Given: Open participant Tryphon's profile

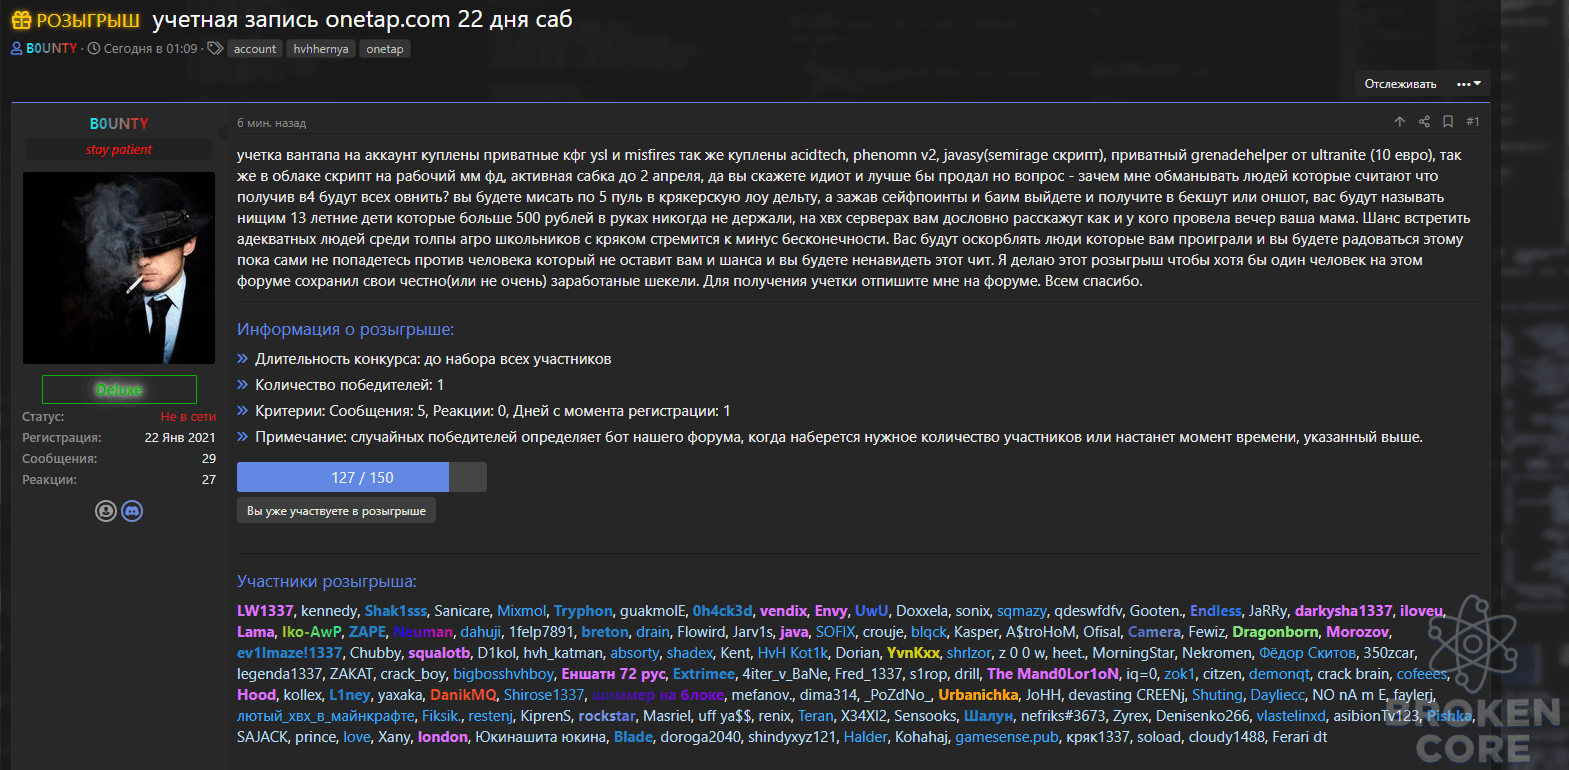Looking at the screenshot, I should coord(583,611).
